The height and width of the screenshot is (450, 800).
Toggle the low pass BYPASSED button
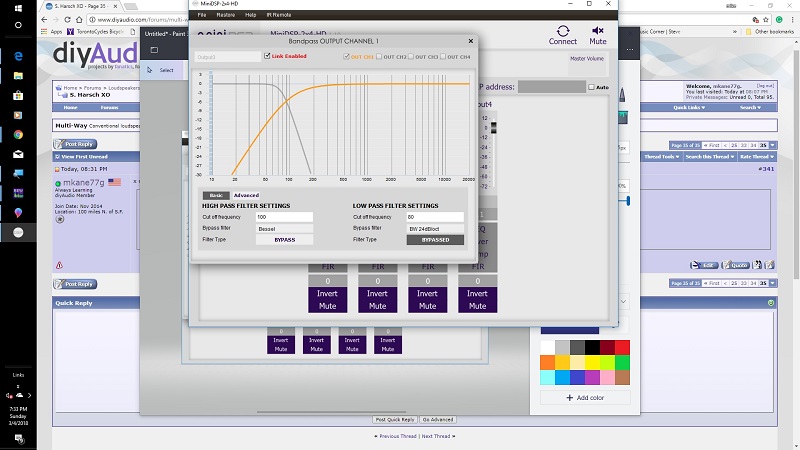pyautogui.click(x=435, y=240)
